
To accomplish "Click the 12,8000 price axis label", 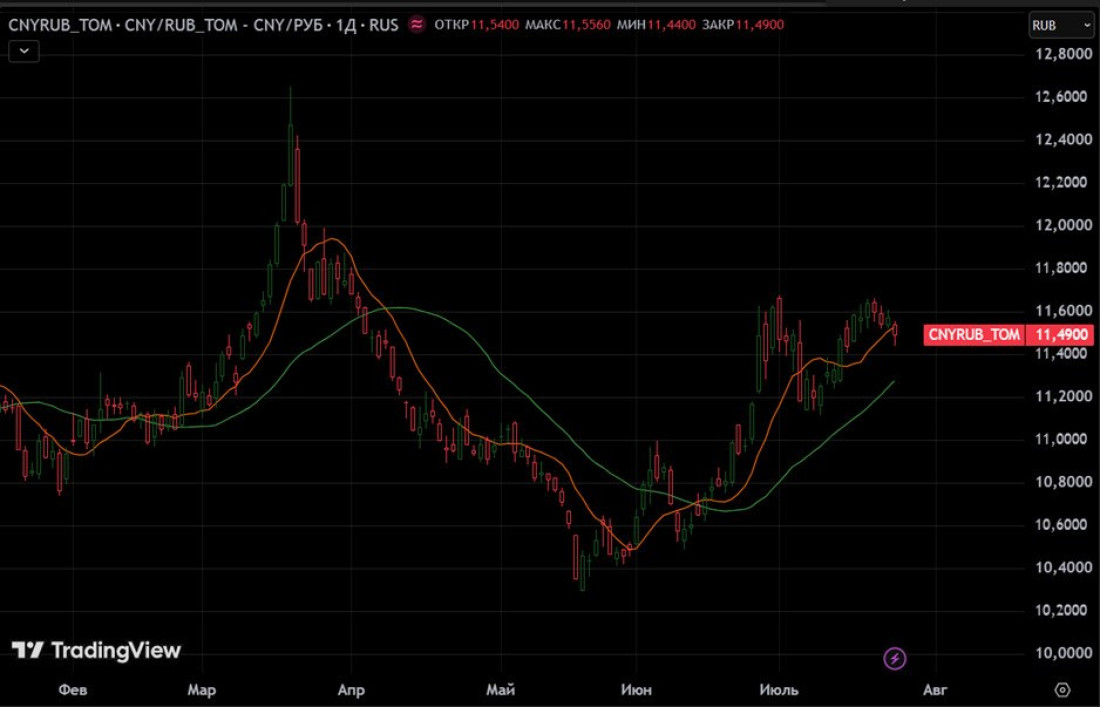I will (1064, 54).
